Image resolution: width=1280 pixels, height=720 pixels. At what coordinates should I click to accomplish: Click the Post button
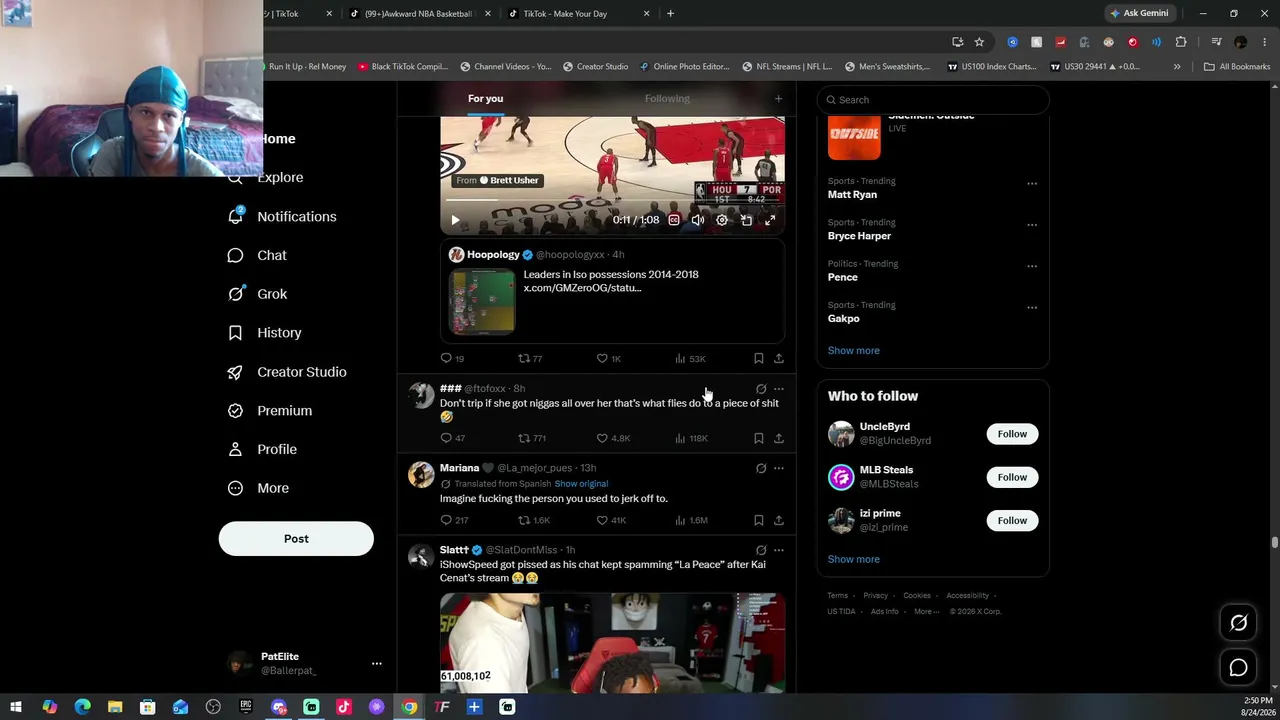coord(296,539)
